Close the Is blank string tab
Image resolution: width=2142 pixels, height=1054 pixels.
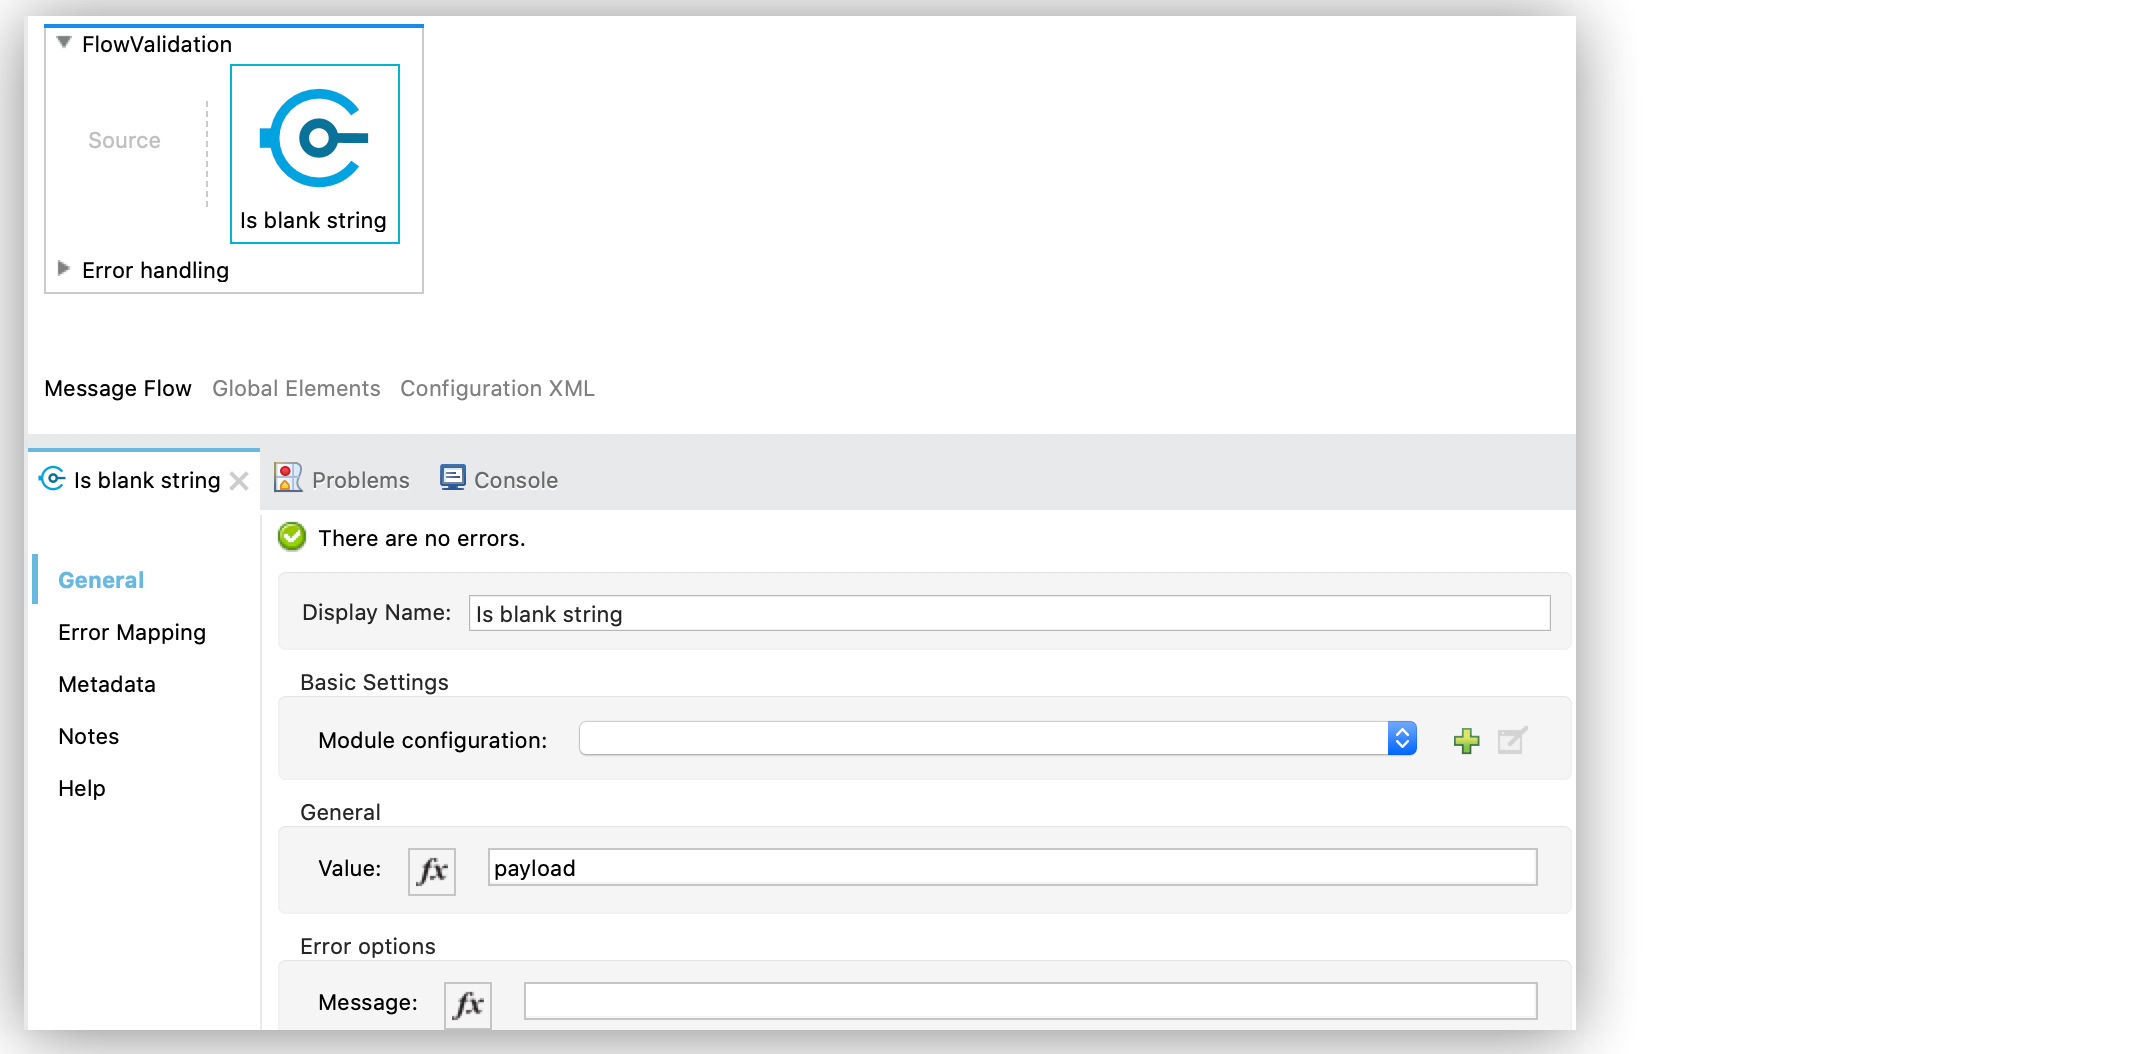tap(239, 481)
